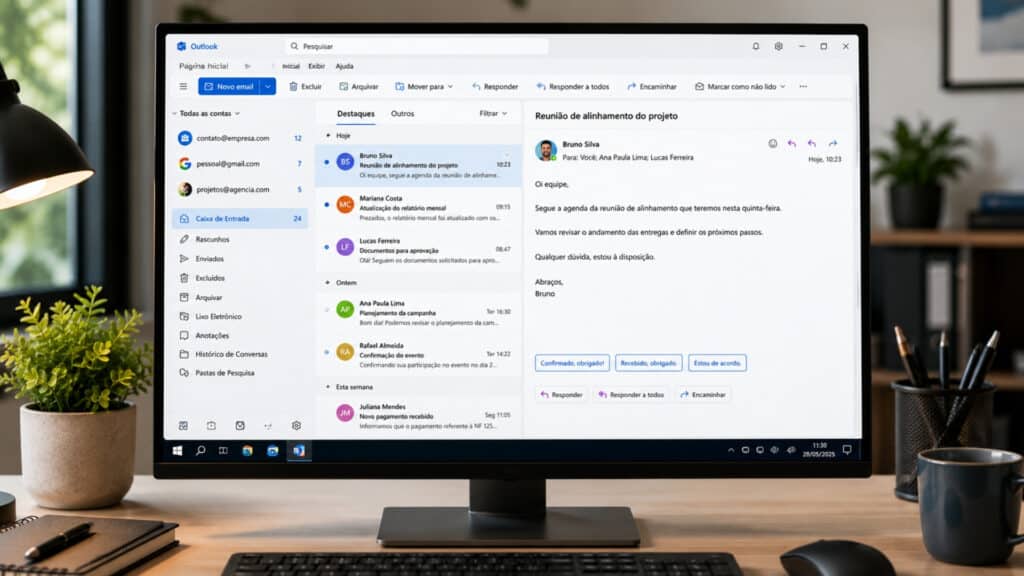Choose the 'Confirmado, obrigado!' suggested reply
The height and width of the screenshot is (576, 1024).
572,363
